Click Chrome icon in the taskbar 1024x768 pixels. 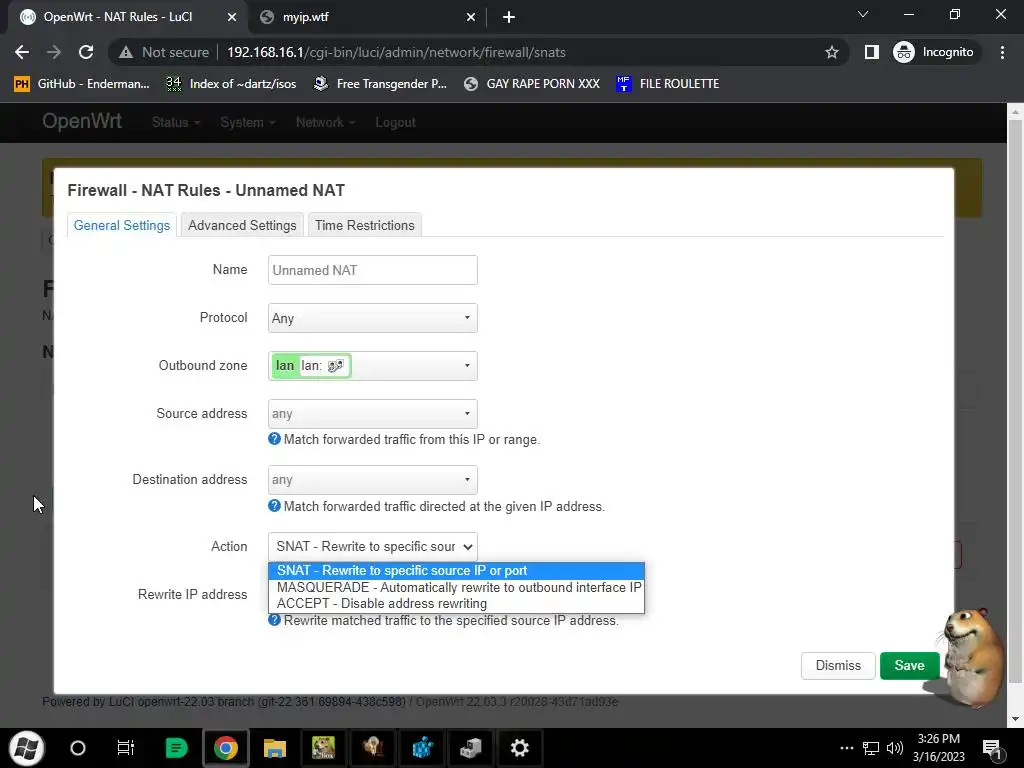point(225,748)
